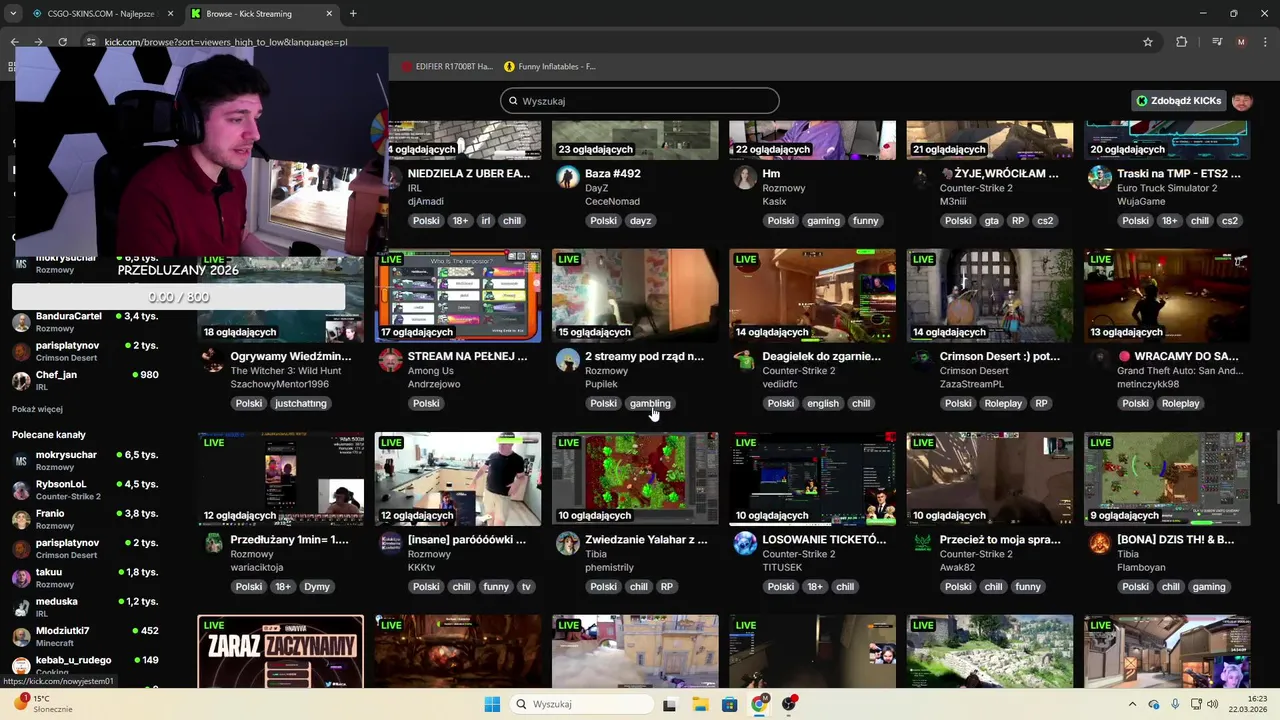Viewport: 1280px width, 720px height.
Task: Close the CSGO-SKINS.COM tab
Action: 170,14
